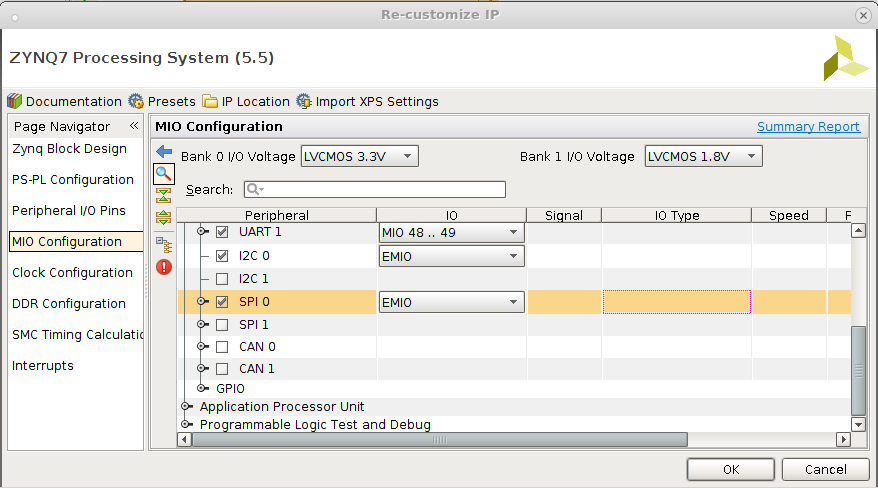Open SPI 0 IO EMIO dropdown
878x488 pixels.
(451, 302)
